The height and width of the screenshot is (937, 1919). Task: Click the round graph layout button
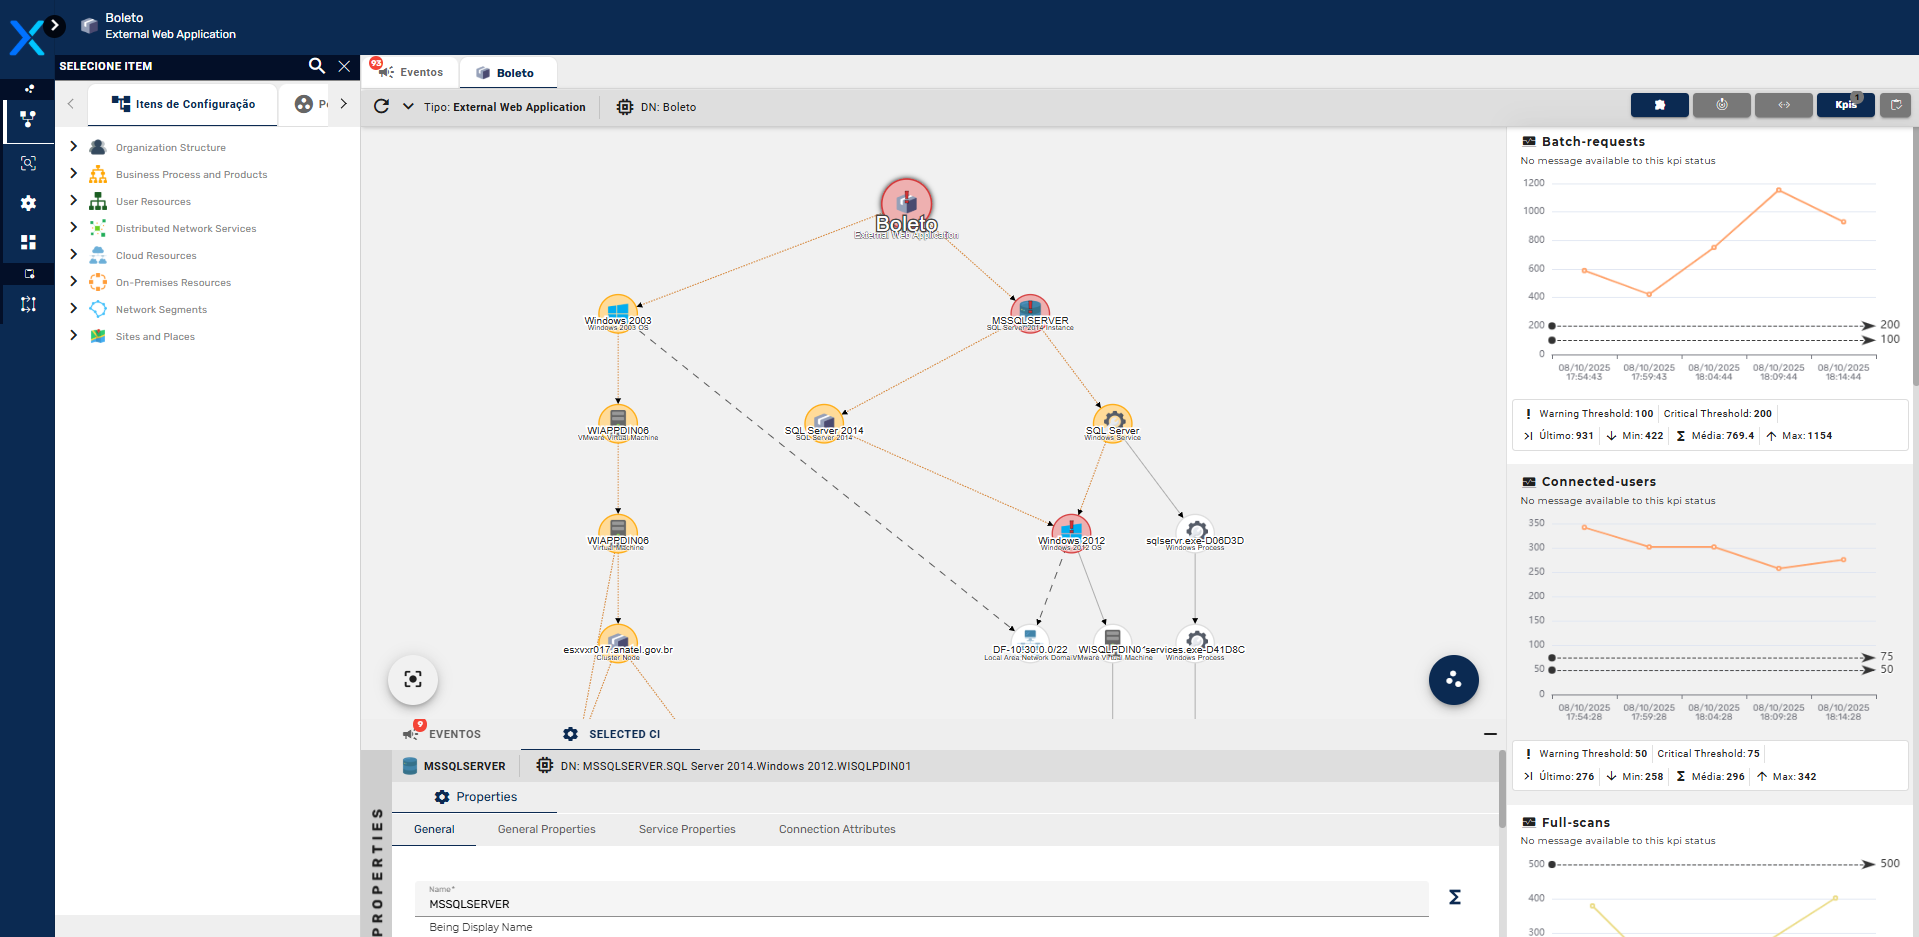1453,680
